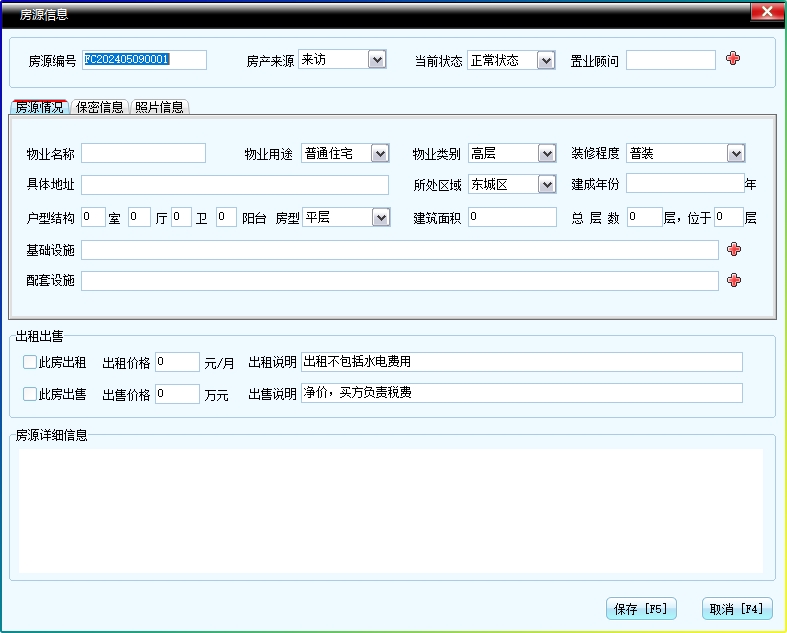
Task: Open the 房产来源 dropdown list
Action: pos(377,60)
